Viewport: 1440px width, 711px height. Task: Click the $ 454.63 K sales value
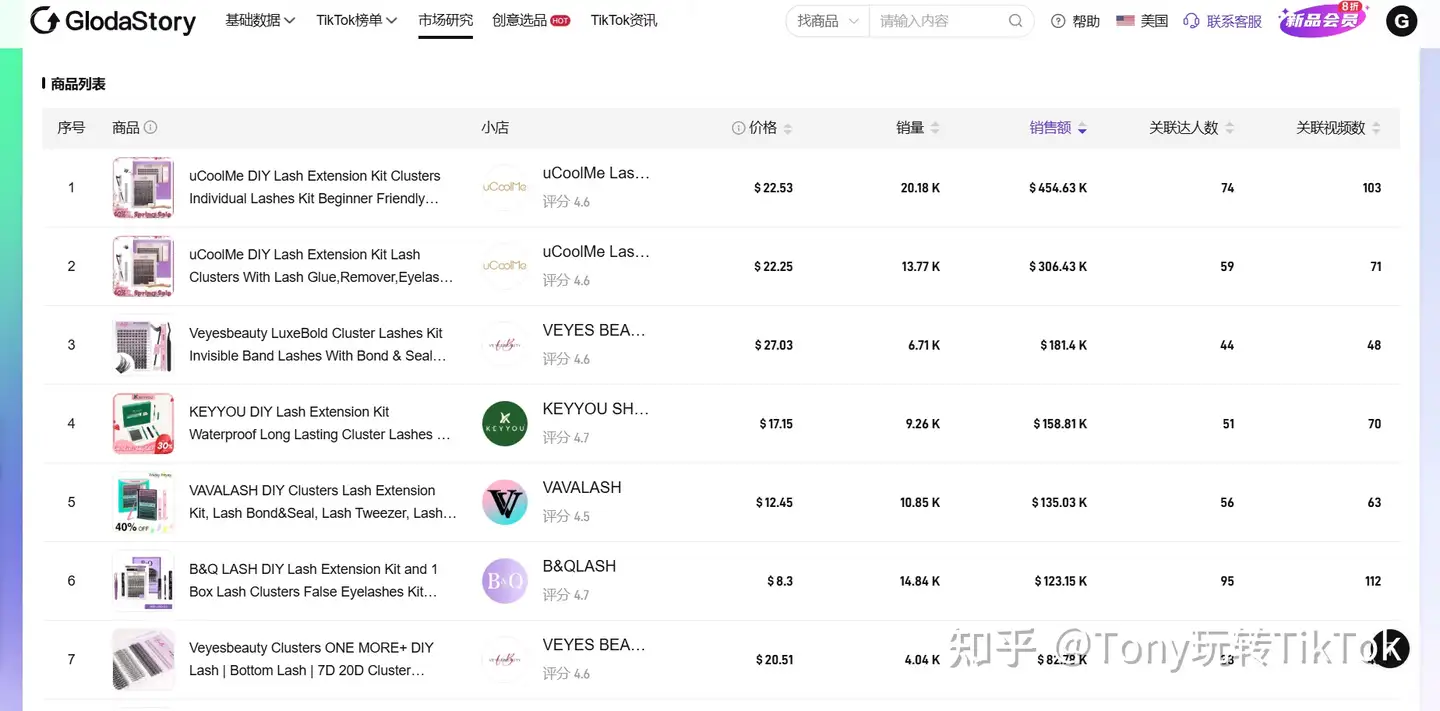click(1058, 188)
